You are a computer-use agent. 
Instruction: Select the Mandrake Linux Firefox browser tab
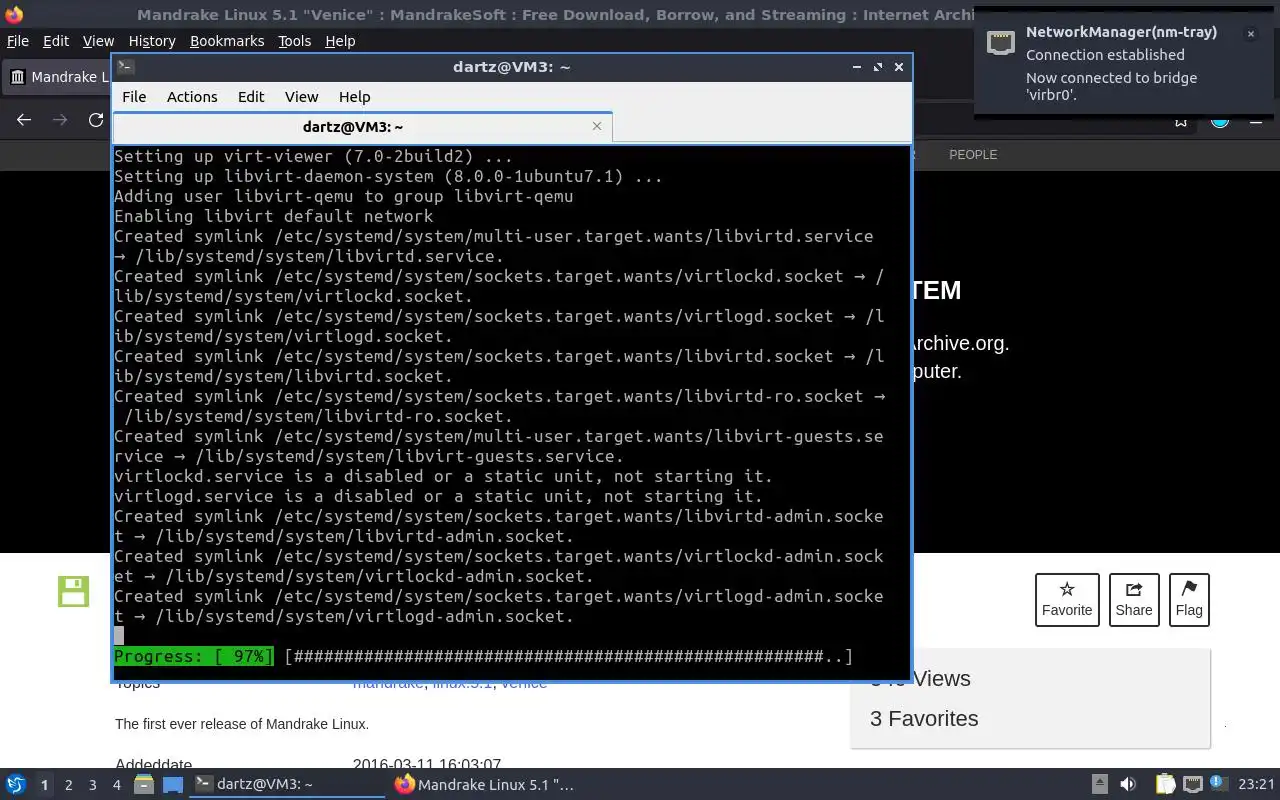(x=58, y=77)
